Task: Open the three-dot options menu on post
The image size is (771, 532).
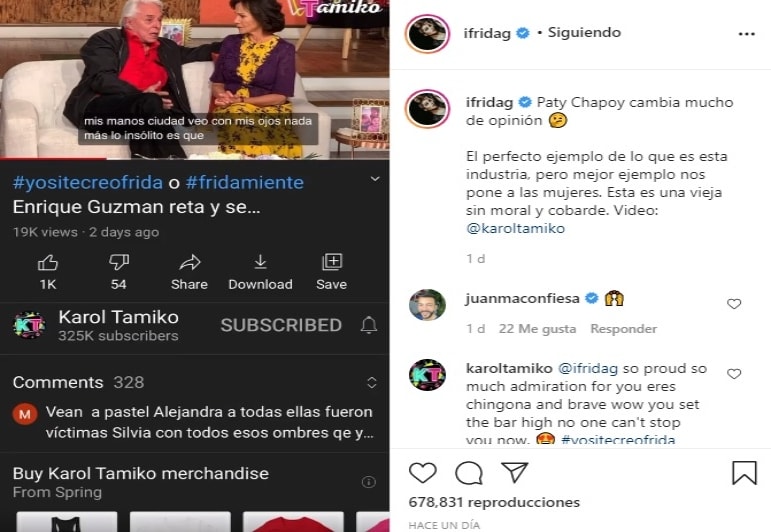Action: (746, 34)
